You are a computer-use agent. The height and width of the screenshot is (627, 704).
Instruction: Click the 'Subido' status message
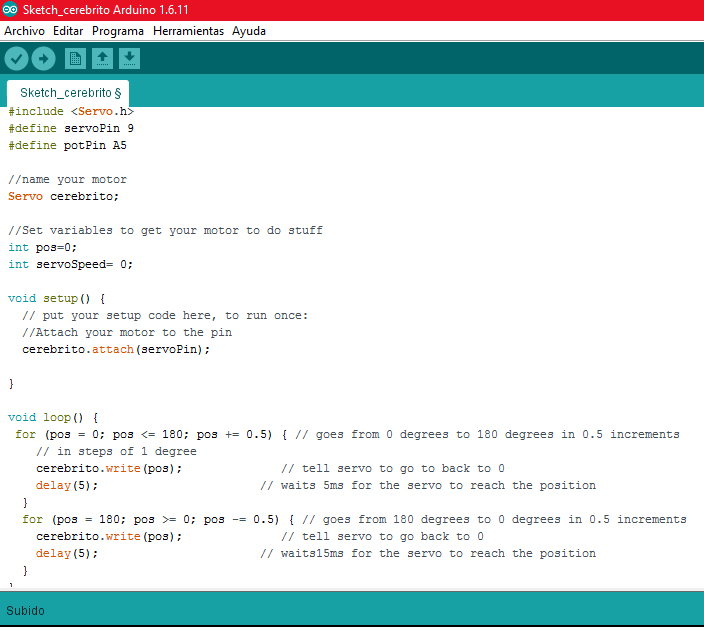point(25,611)
